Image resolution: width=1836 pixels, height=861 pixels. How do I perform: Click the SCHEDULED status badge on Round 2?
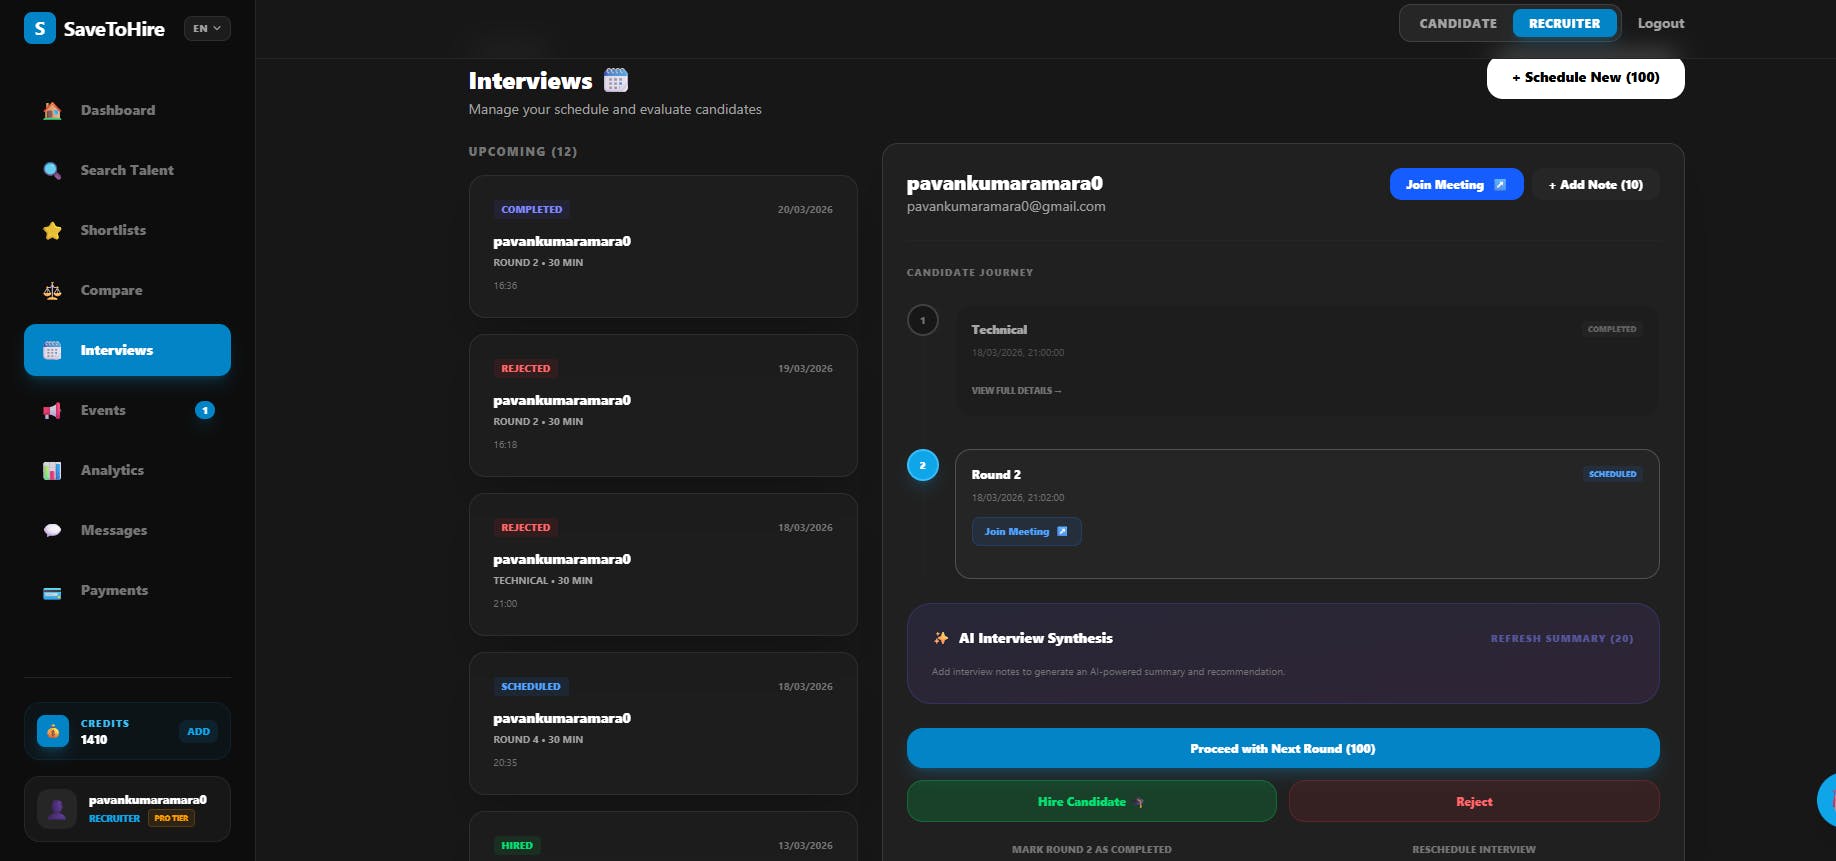[x=1612, y=474]
